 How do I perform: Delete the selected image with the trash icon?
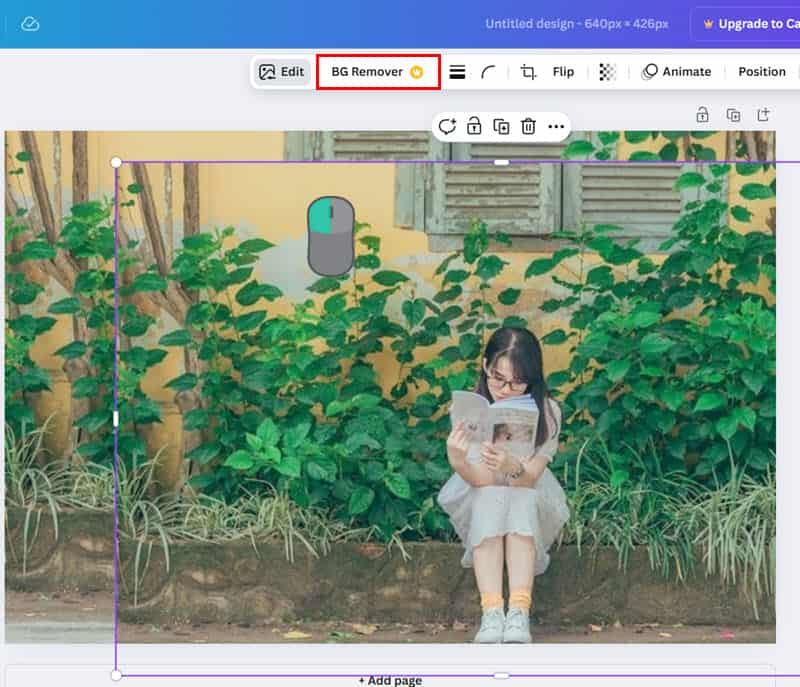point(528,126)
